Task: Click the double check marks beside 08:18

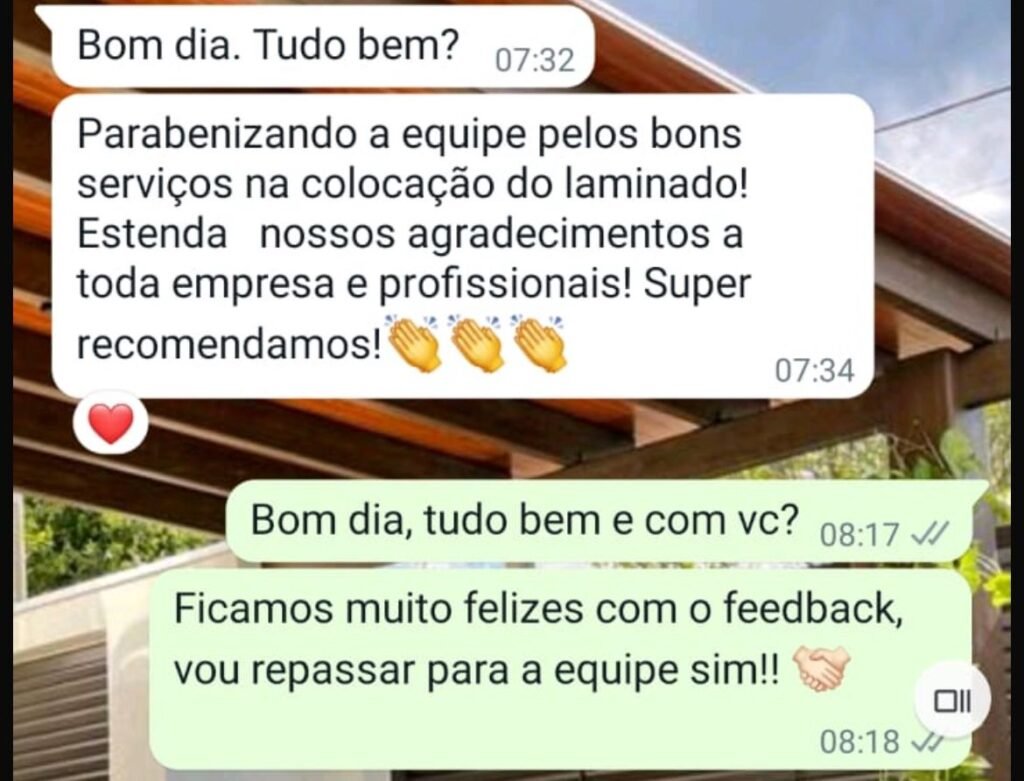Action: tap(926, 743)
